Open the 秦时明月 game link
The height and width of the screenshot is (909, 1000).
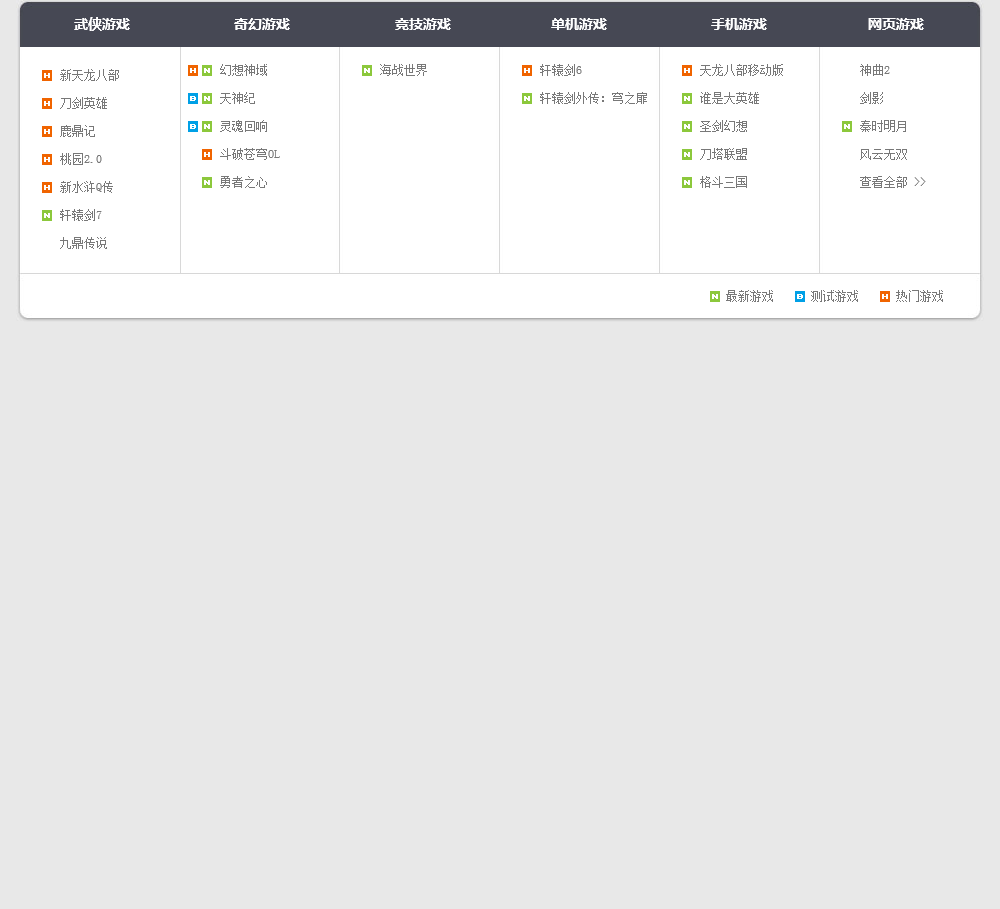[883, 126]
